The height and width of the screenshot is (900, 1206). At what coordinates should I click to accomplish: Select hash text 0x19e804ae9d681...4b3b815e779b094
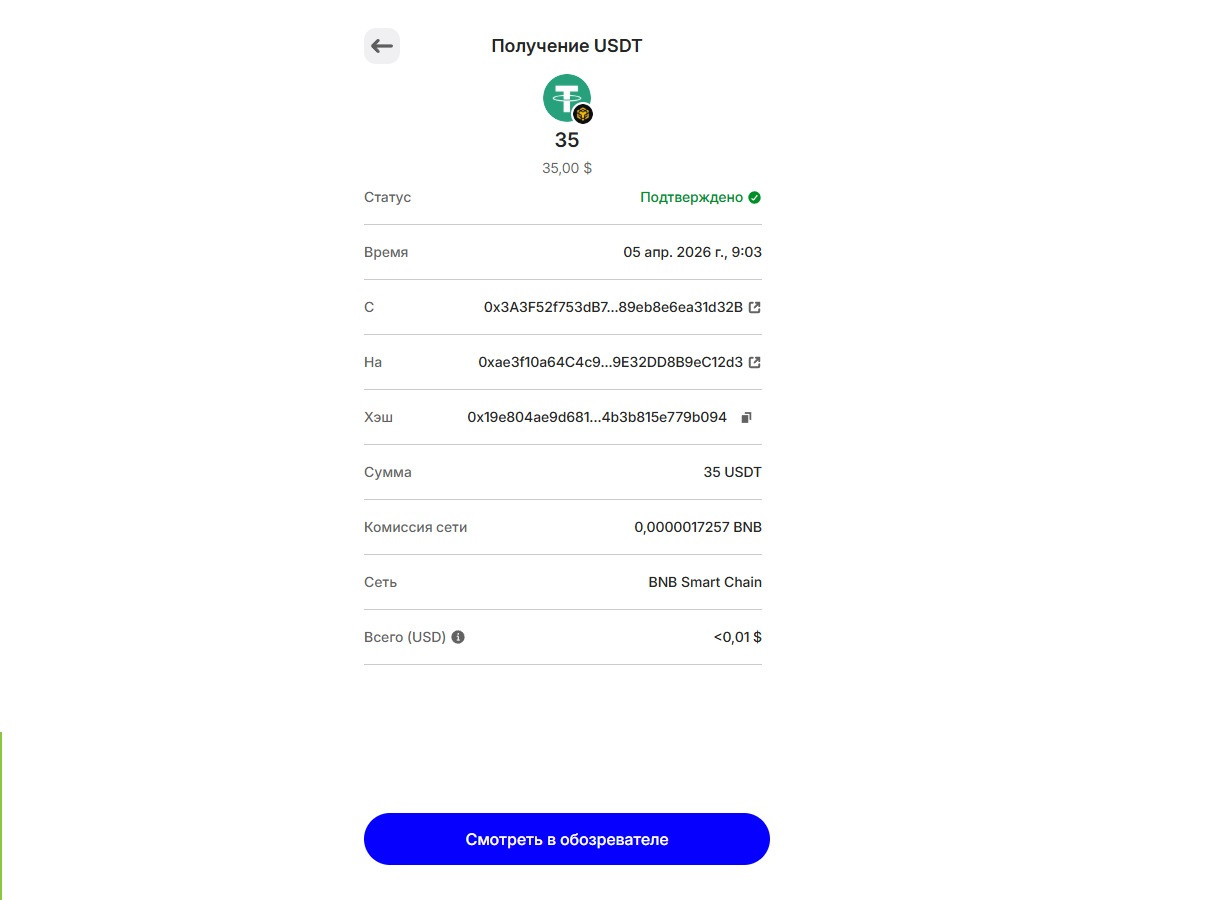click(x=597, y=417)
